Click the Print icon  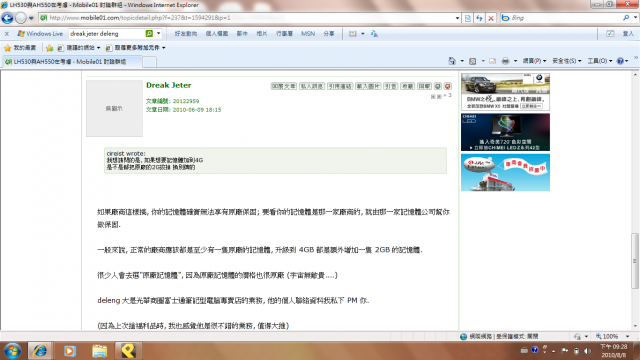(x=505, y=61)
